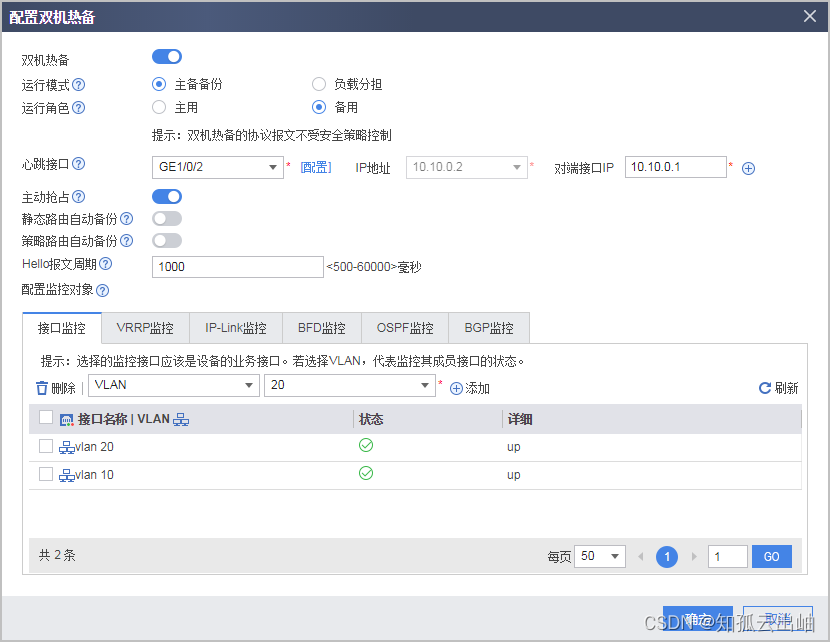Click the GO page button
This screenshot has height=642, width=830.
point(772,556)
